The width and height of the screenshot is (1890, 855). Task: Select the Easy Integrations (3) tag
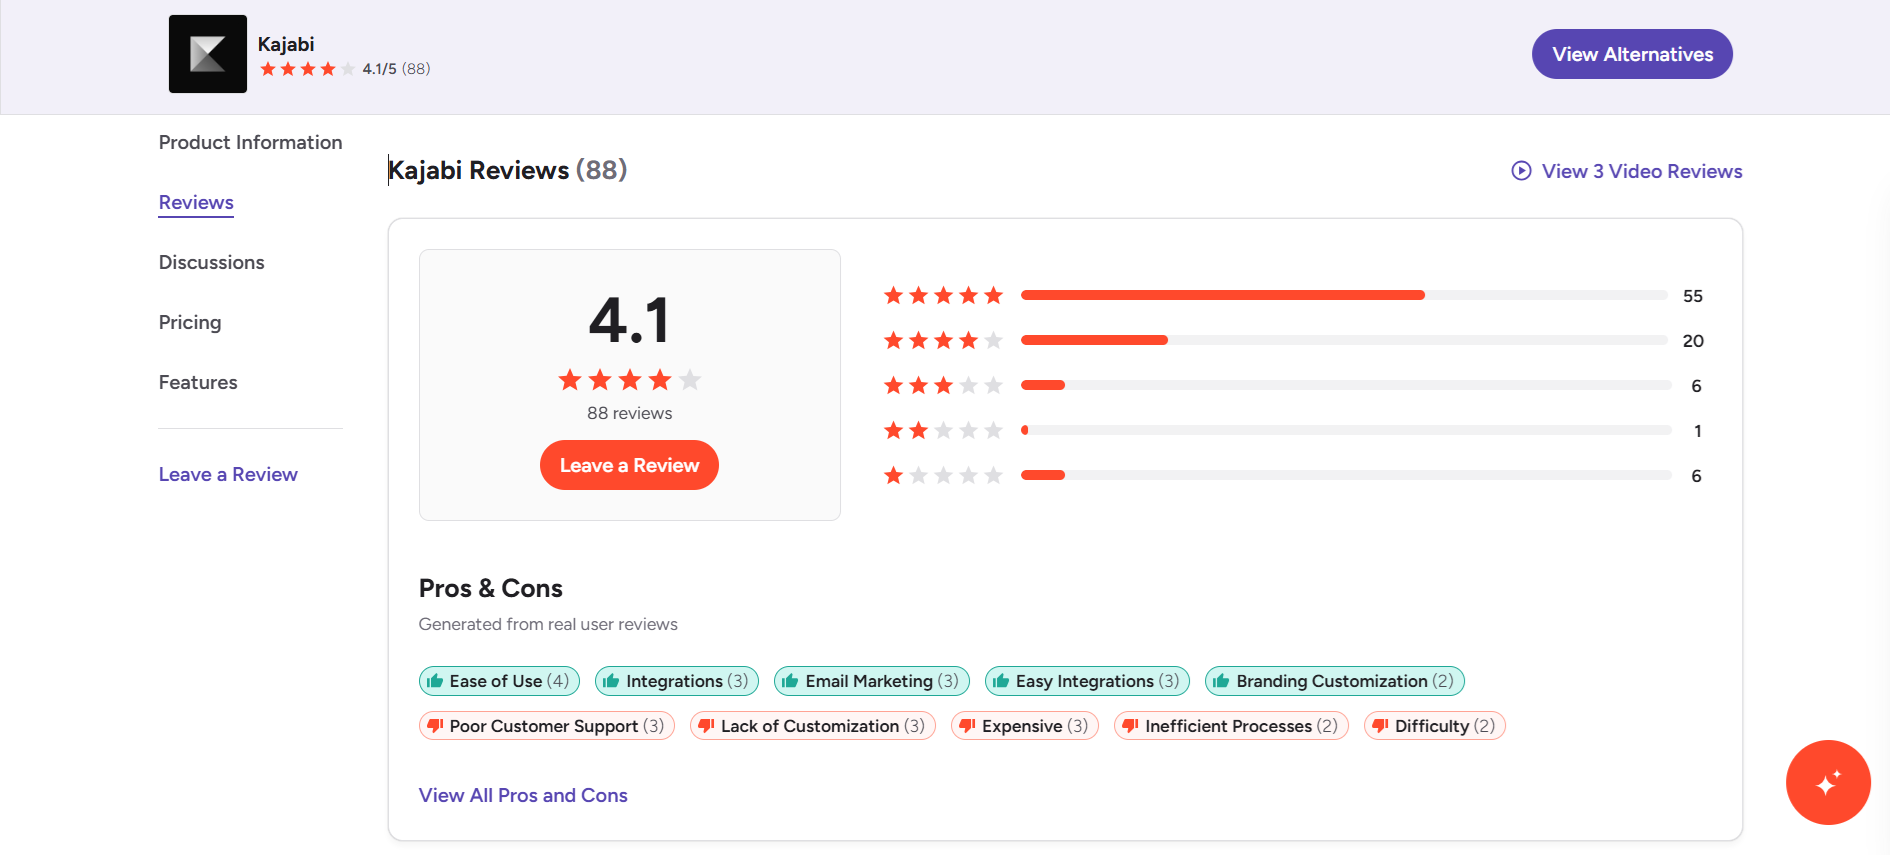(x=1087, y=681)
